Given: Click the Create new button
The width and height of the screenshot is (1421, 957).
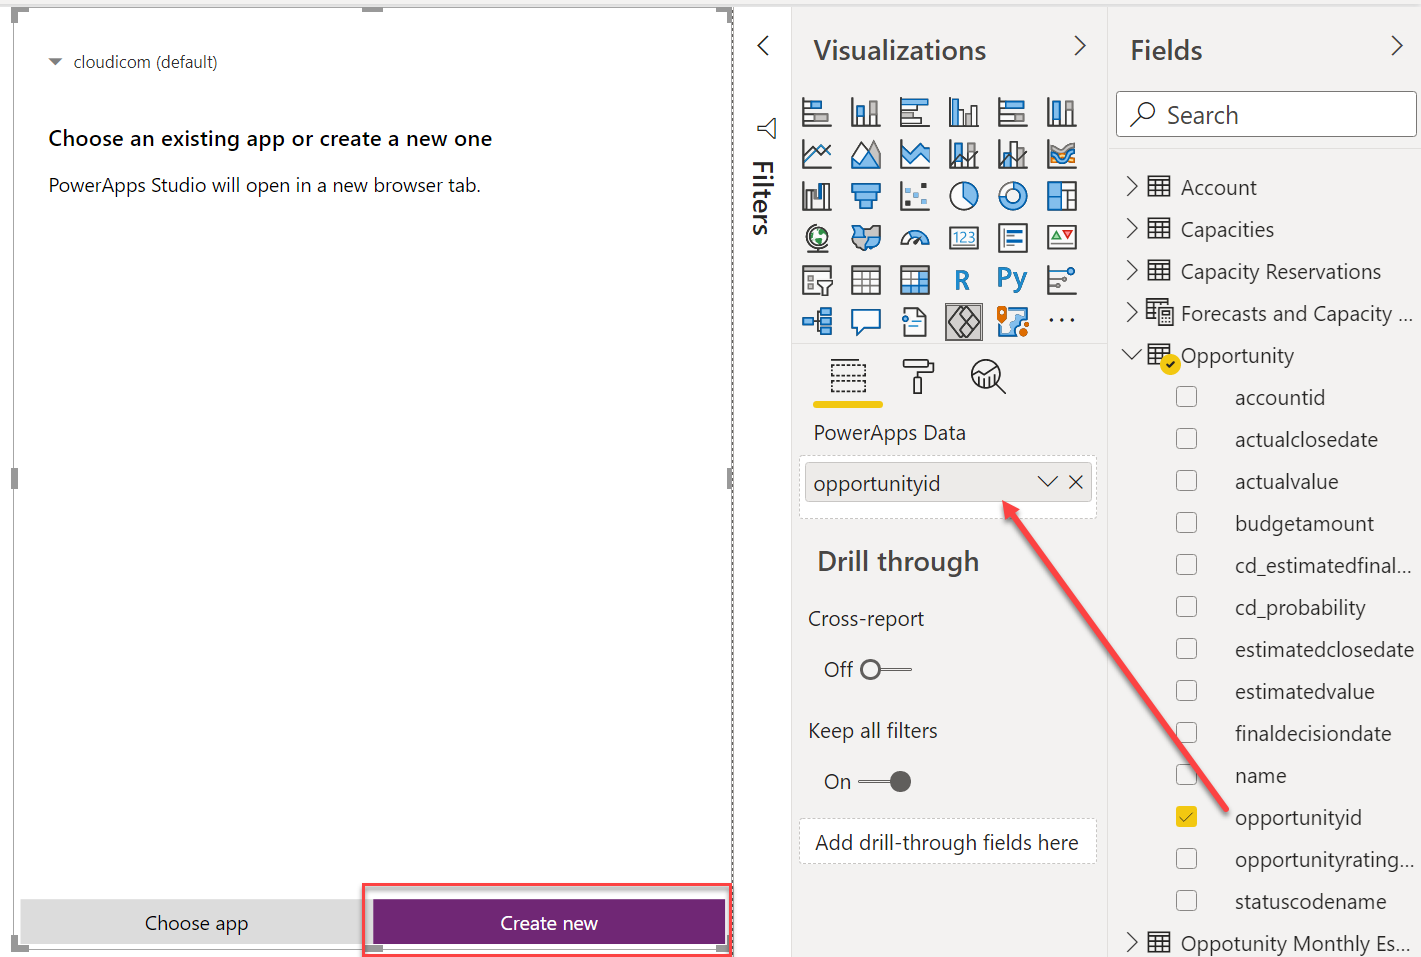Looking at the screenshot, I should (x=548, y=922).
